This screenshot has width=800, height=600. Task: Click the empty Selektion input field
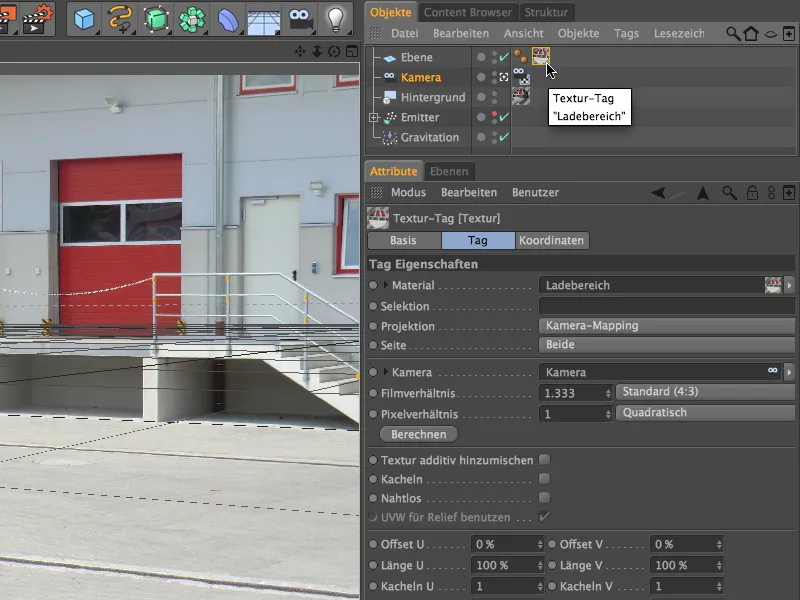click(667, 306)
